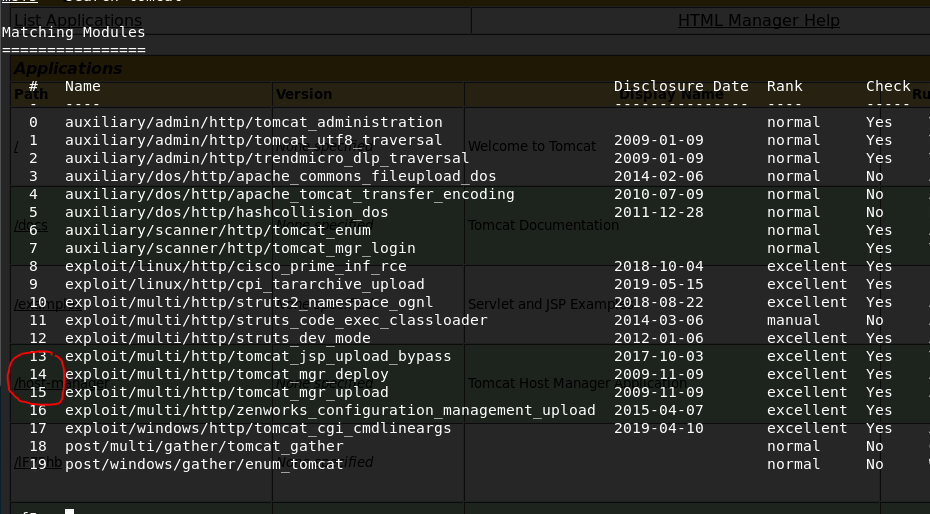Viewport: 930px width, 514px height.
Task: Select exploit/multi/http/zenworks_configuration_management_upload module name
Action: coord(330,410)
